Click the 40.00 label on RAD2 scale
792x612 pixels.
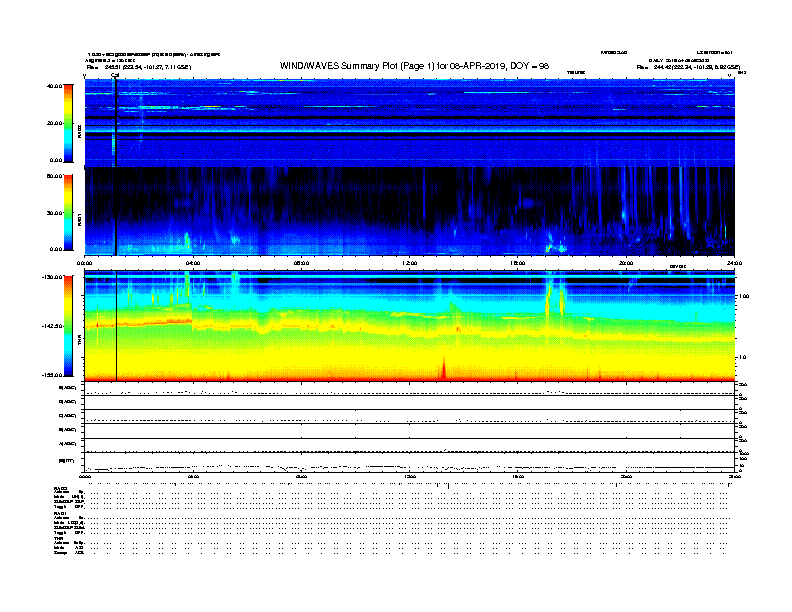pyautogui.click(x=54, y=86)
